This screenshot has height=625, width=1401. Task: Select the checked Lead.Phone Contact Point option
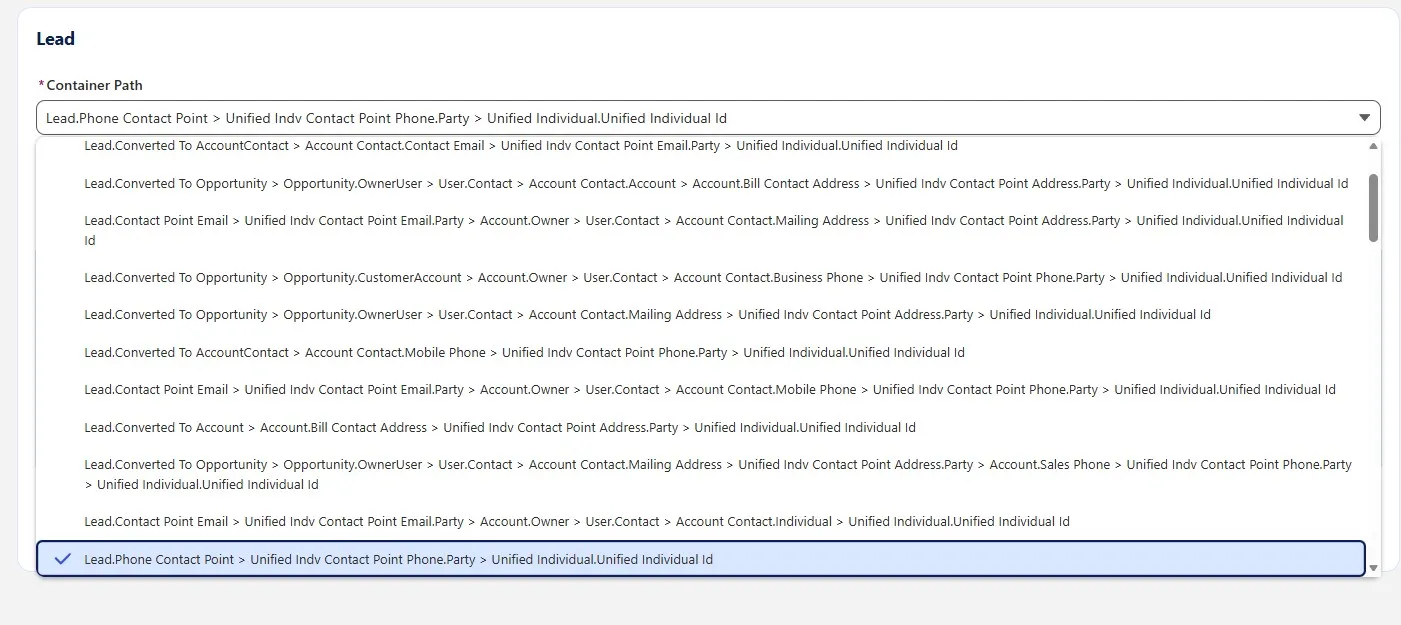tap(700, 559)
